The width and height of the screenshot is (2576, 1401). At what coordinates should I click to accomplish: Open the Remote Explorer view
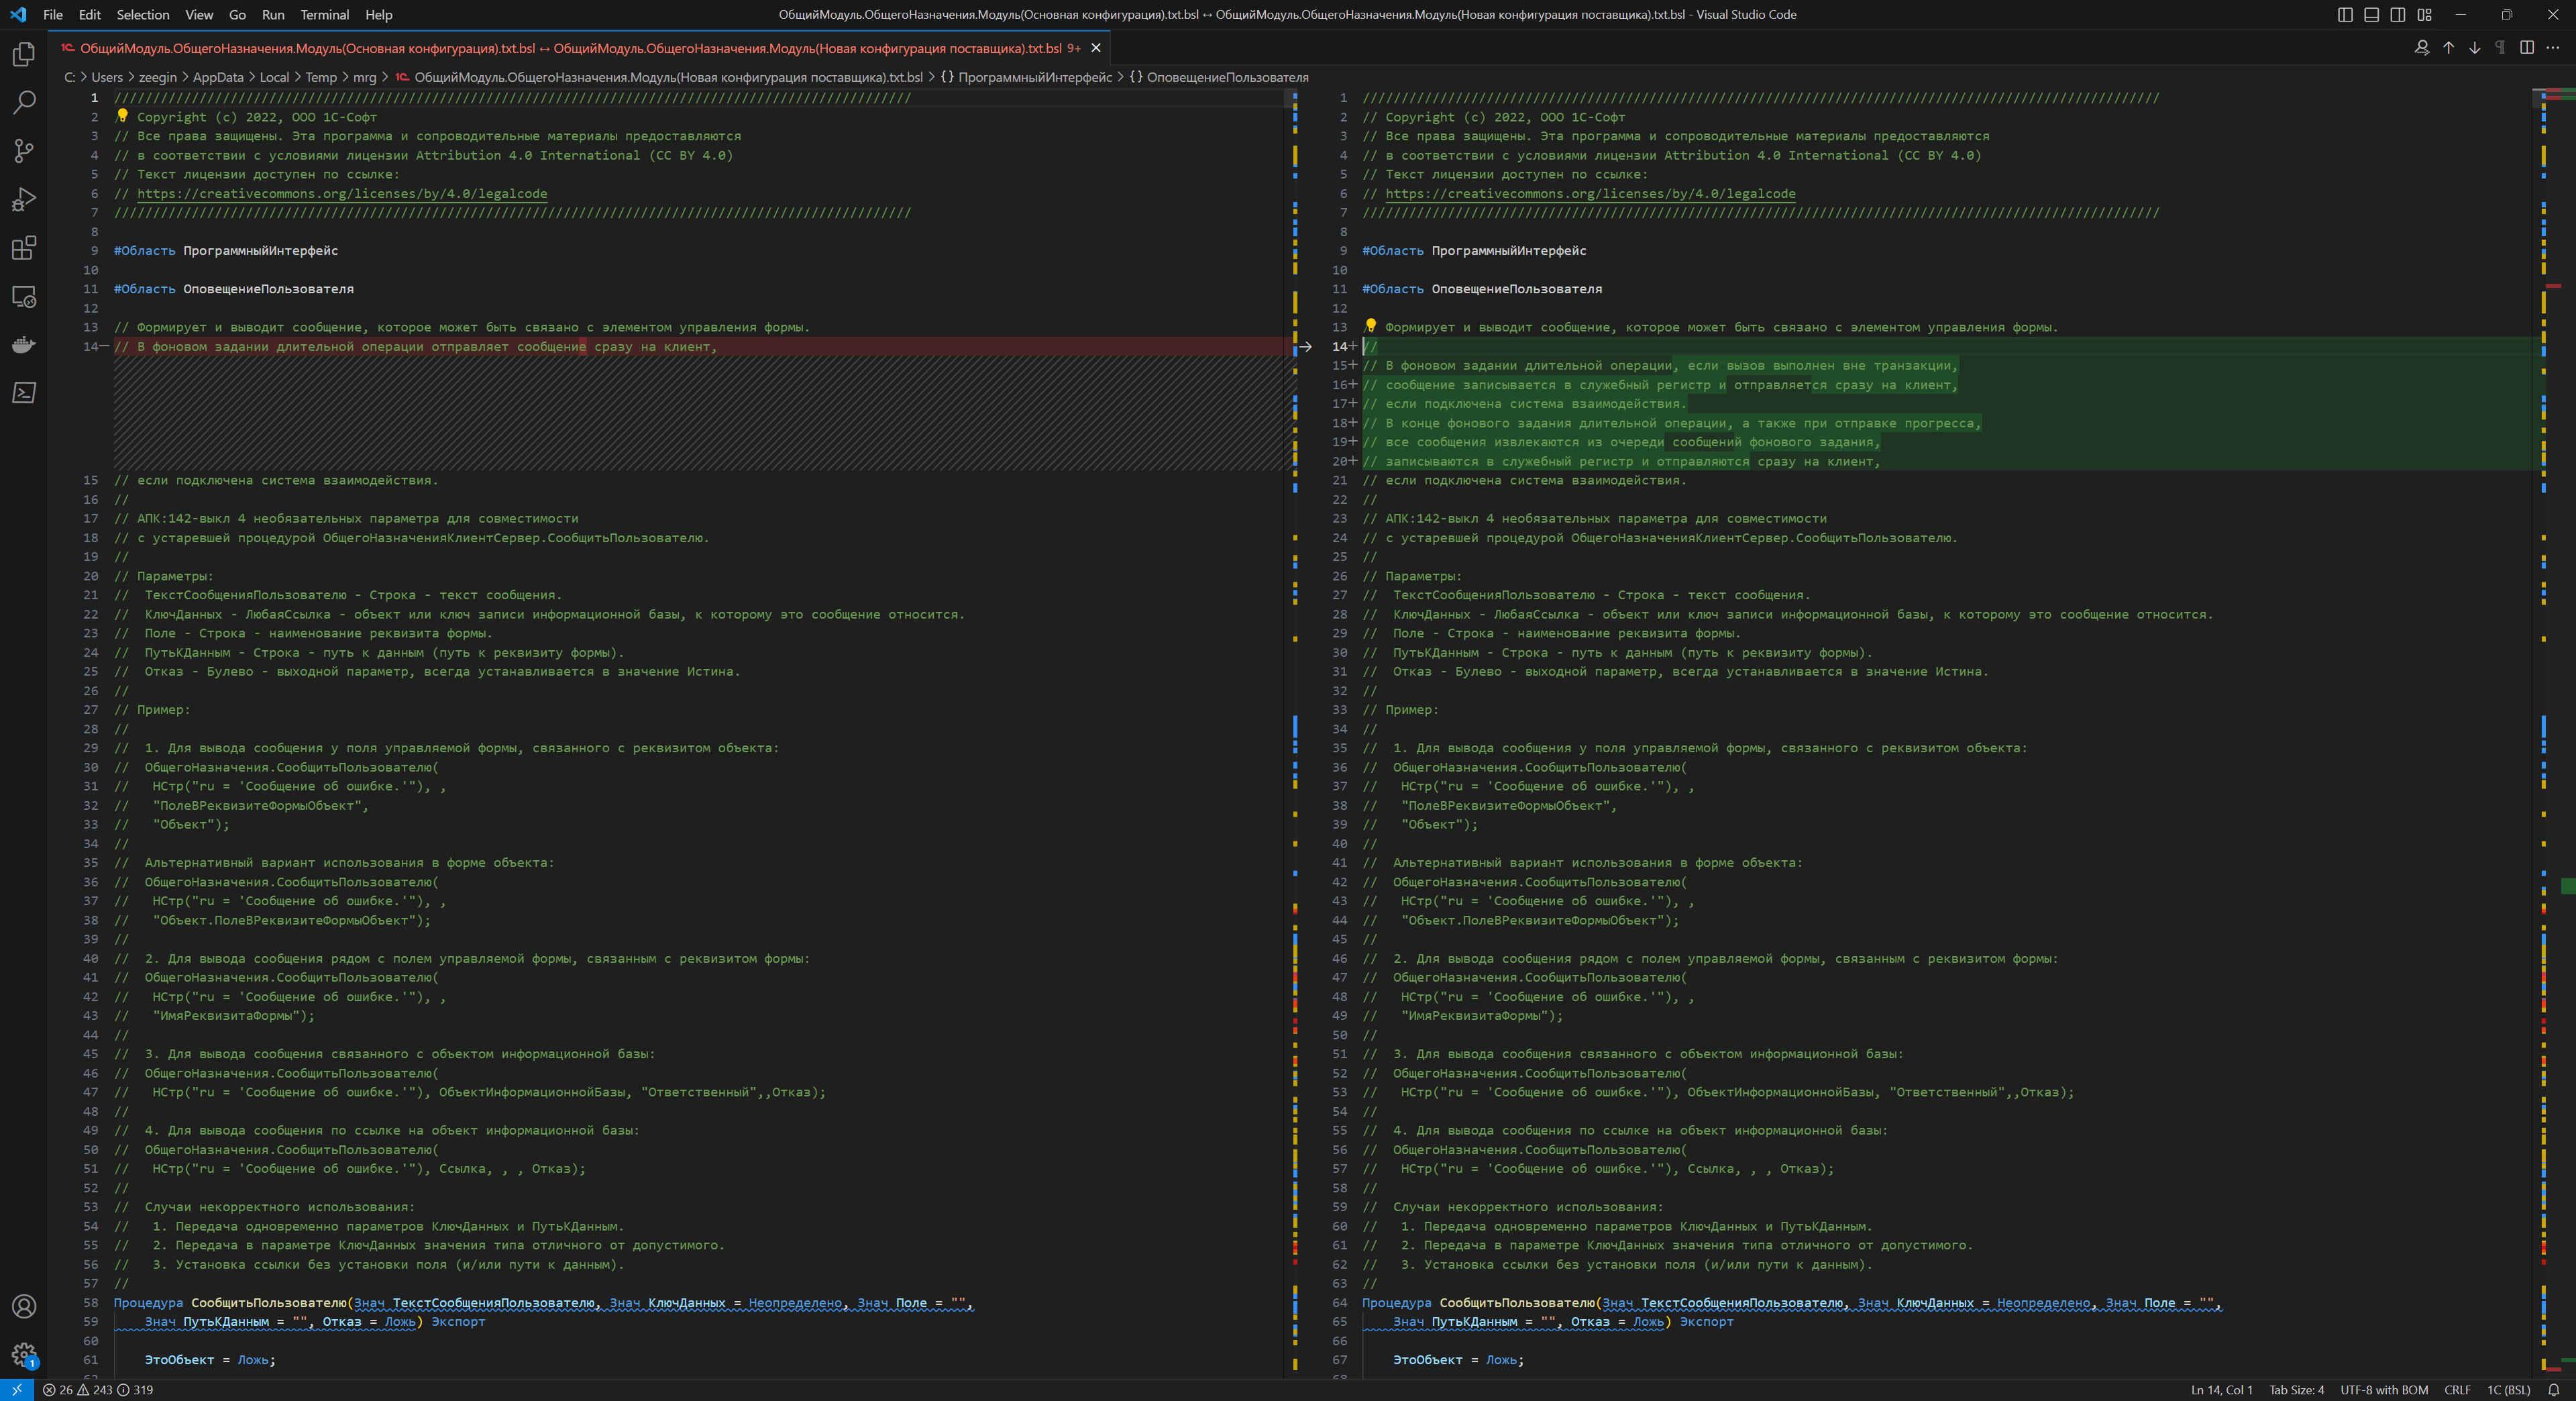24,297
